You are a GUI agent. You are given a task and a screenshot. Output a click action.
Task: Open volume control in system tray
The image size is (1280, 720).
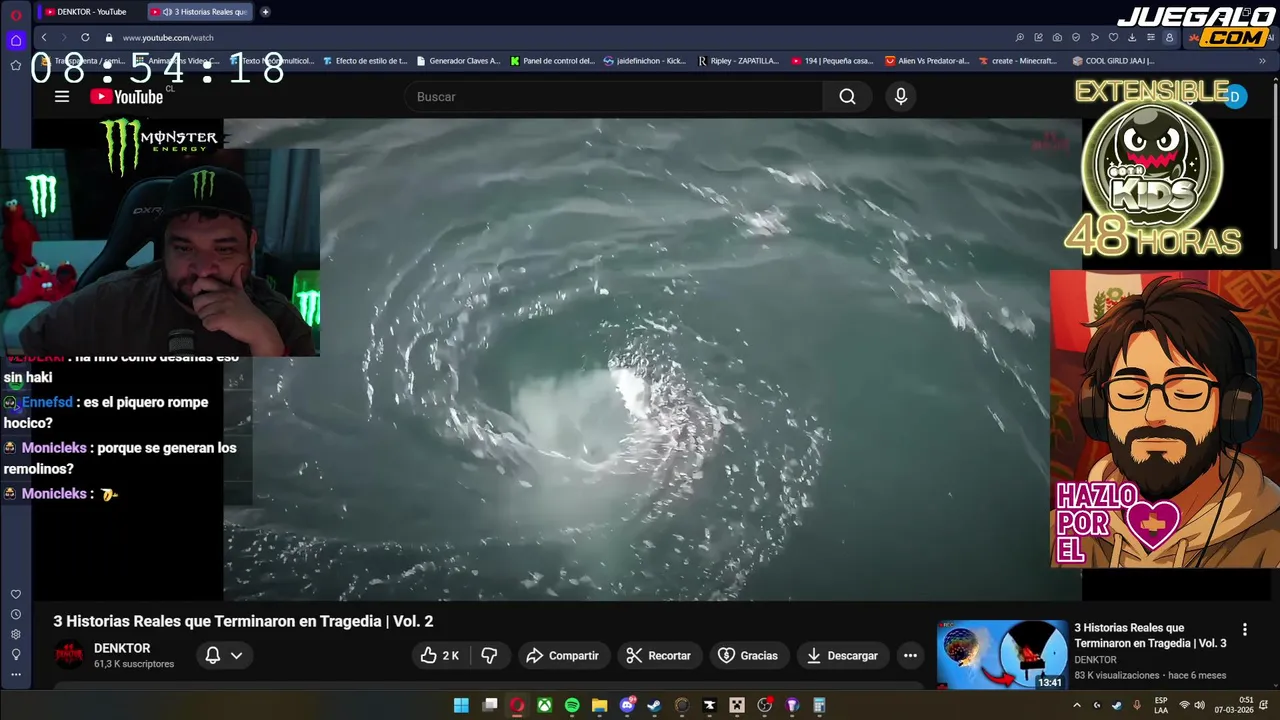(x=1199, y=705)
